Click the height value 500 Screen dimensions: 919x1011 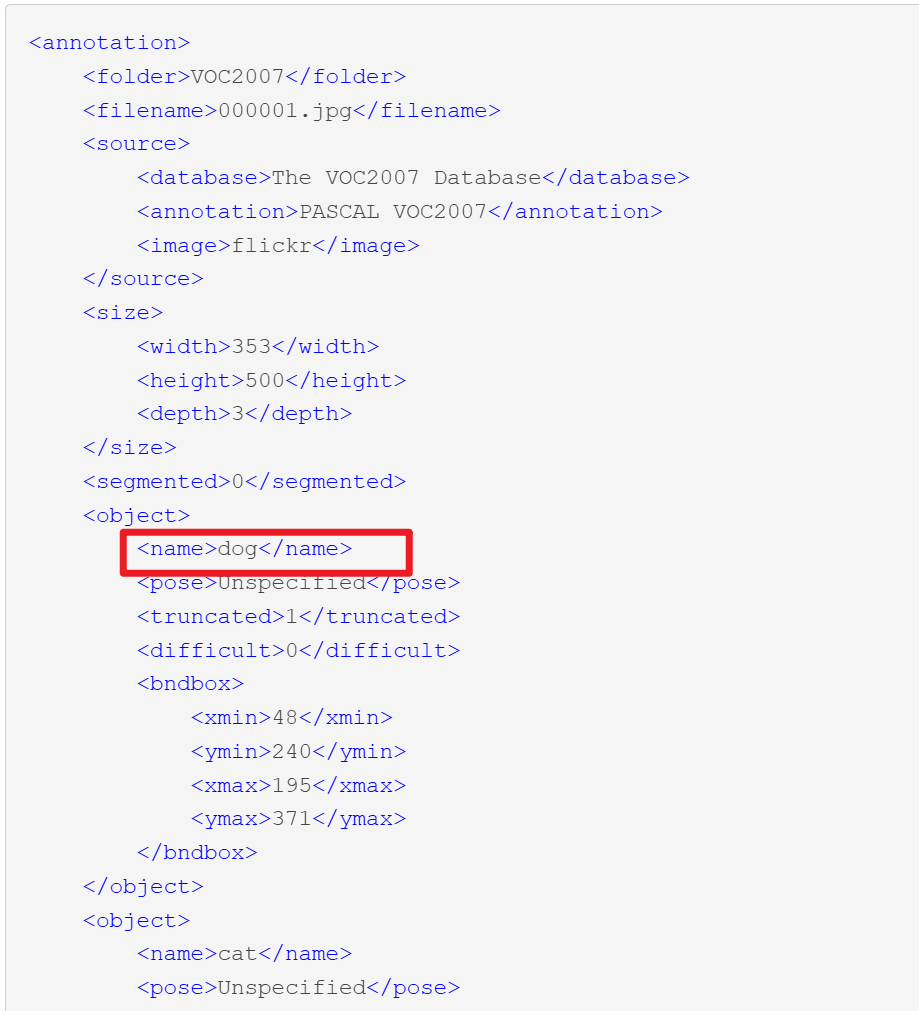pyautogui.click(x=265, y=381)
